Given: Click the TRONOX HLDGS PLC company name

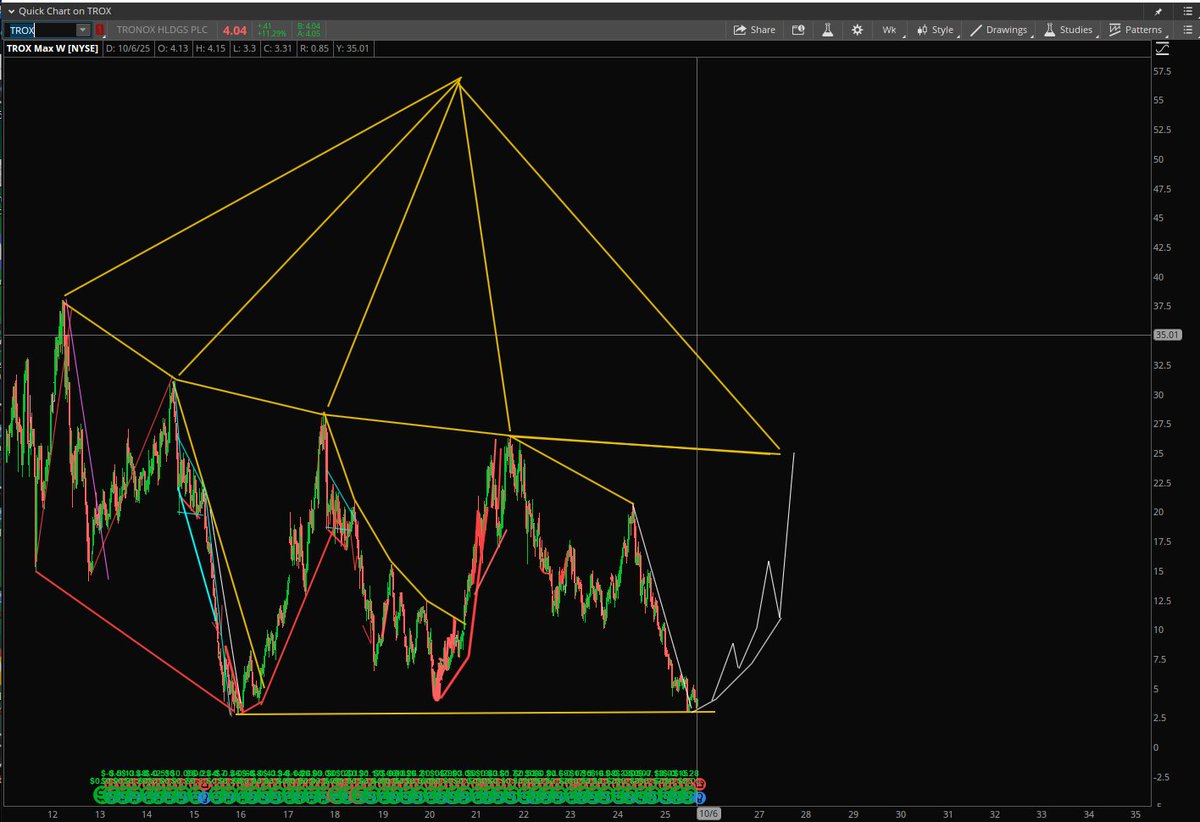Looking at the screenshot, I should (x=162, y=30).
